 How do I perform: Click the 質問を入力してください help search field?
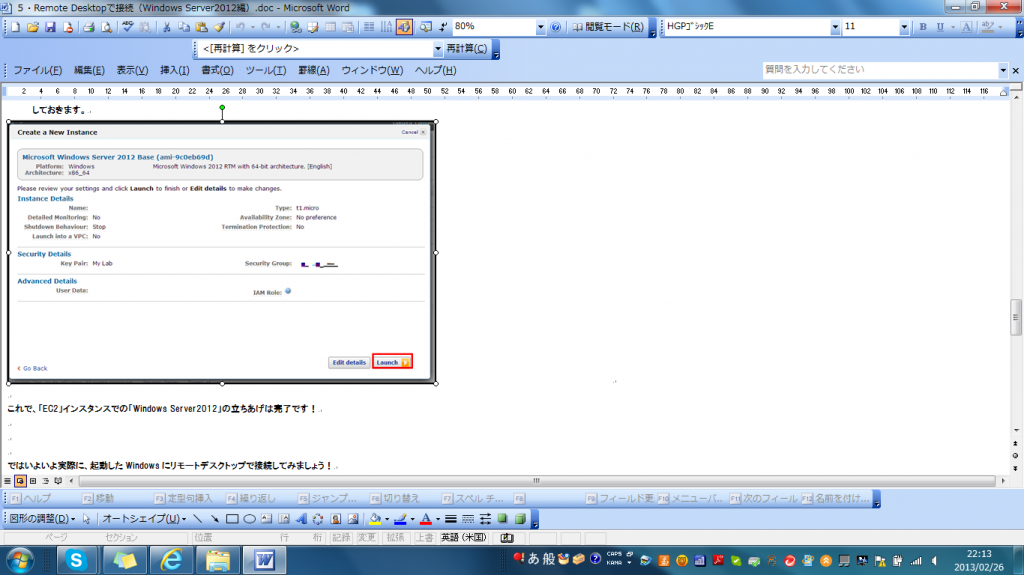[880, 70]
